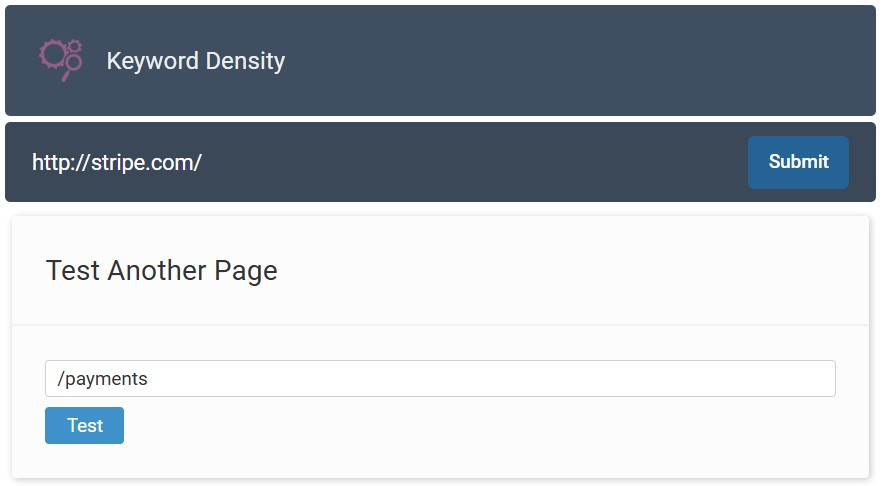Click the white card area beside the Test button

[480, 425]
